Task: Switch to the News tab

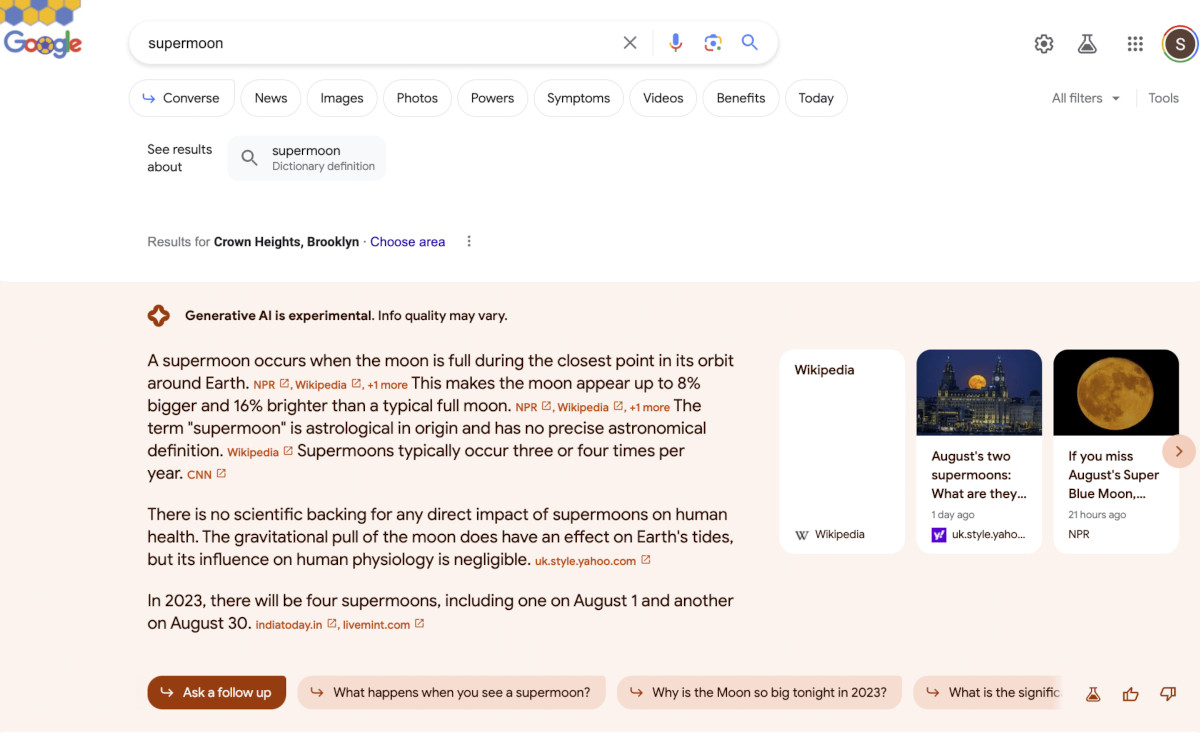Action: click(x=270, y=98)
